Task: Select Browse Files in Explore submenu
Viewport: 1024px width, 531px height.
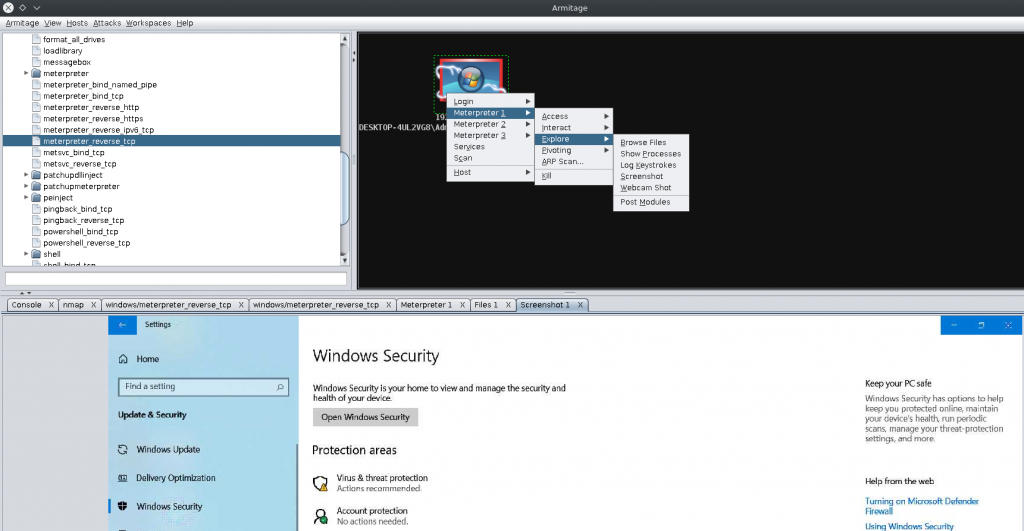Action: (650, 142)
